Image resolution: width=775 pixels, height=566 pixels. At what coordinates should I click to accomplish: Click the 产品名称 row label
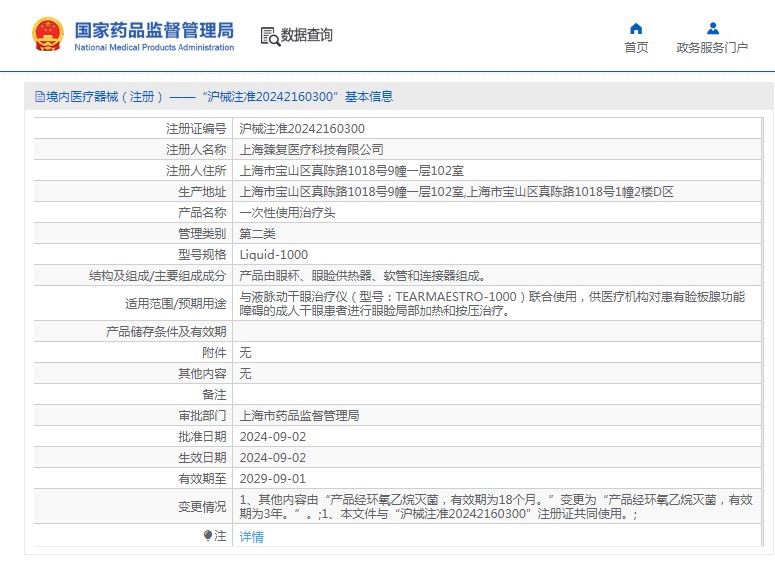pos(202,213)
